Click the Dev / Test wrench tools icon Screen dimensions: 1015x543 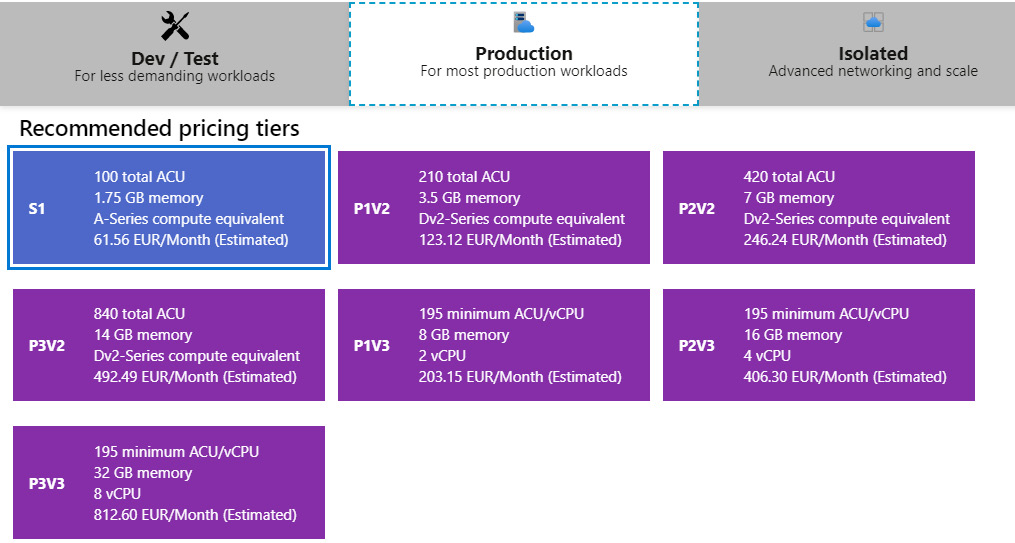tap(175, 27)
